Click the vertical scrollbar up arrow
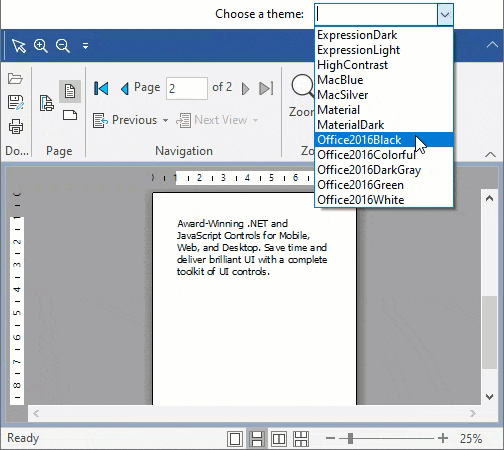 click(489, 198)
